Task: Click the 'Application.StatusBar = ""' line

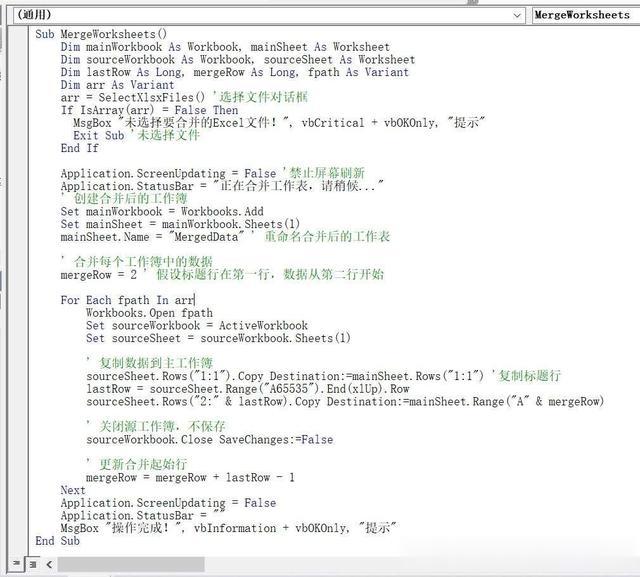Action: point(143,515)
